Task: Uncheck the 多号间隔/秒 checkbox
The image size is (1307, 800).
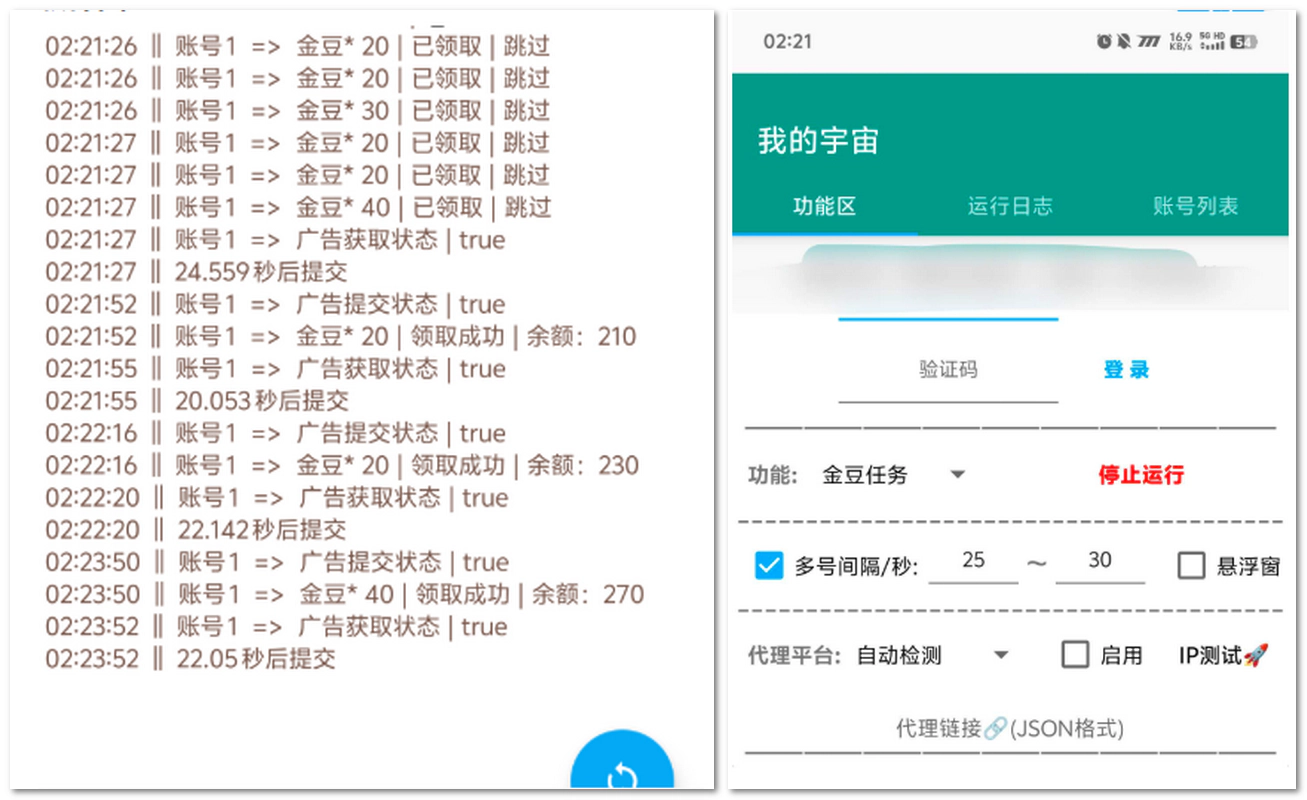Action: [x=768, y=566]
